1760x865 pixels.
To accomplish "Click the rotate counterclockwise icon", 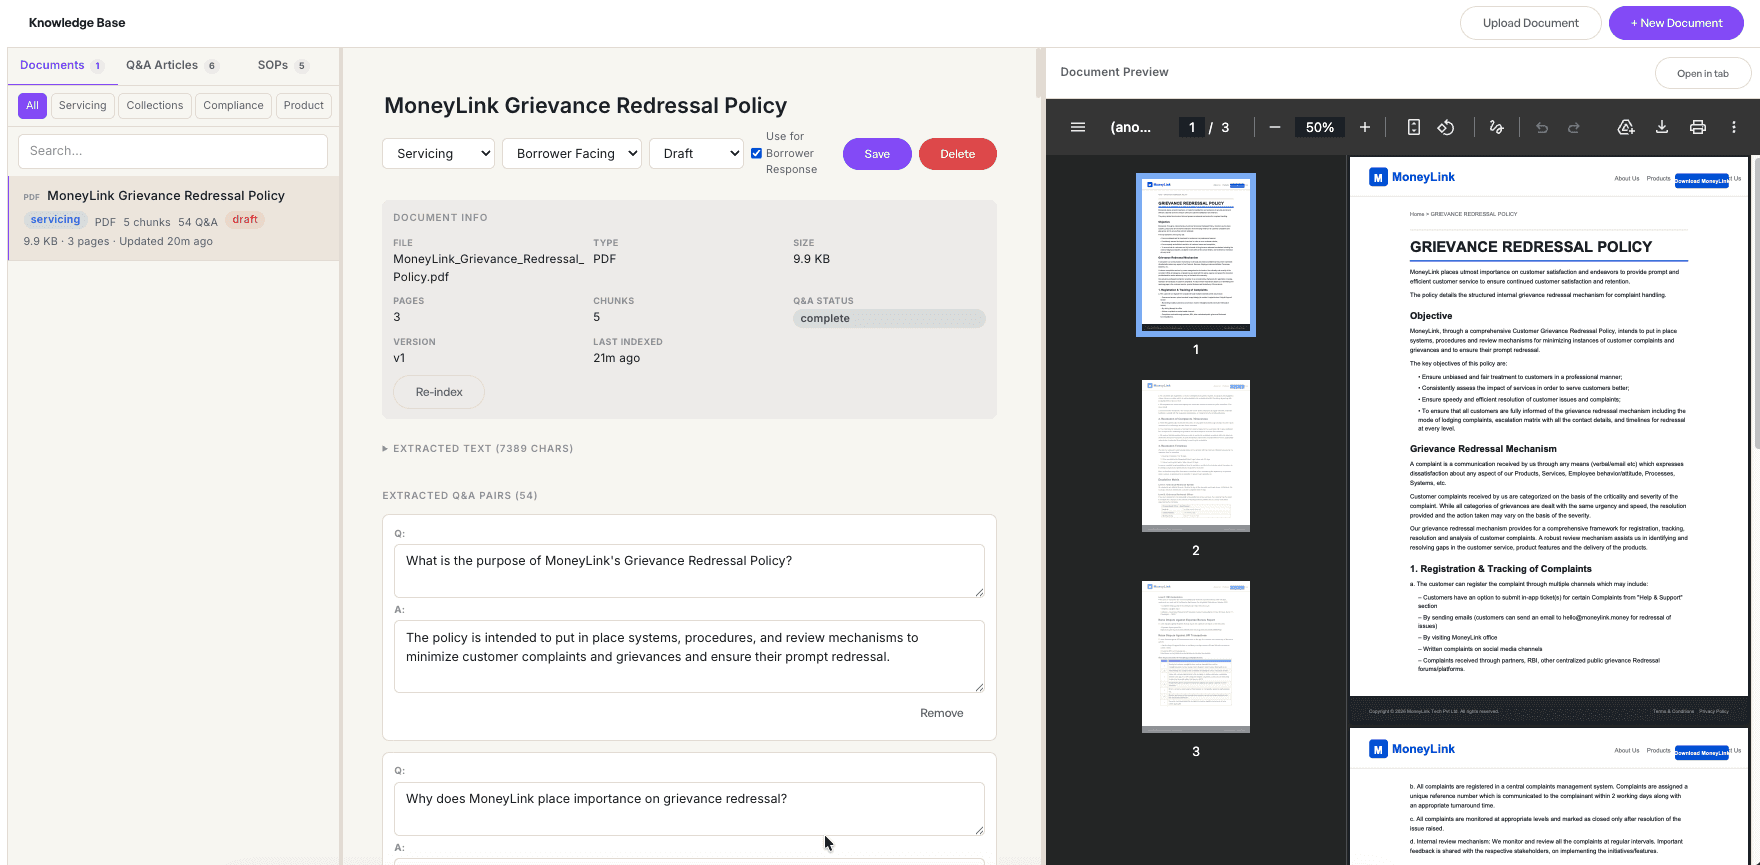I will (x=1446, y=127).
